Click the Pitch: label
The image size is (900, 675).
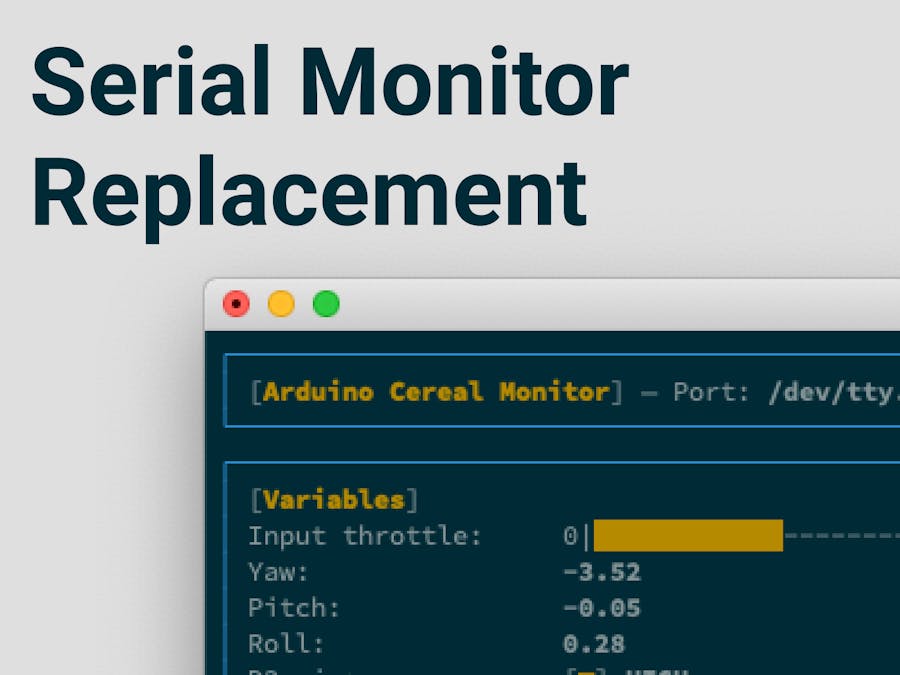(x=294, y=608)
